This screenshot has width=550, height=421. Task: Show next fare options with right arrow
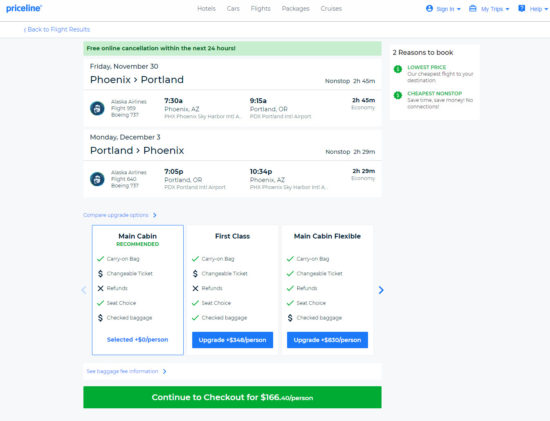coord(381,290)
